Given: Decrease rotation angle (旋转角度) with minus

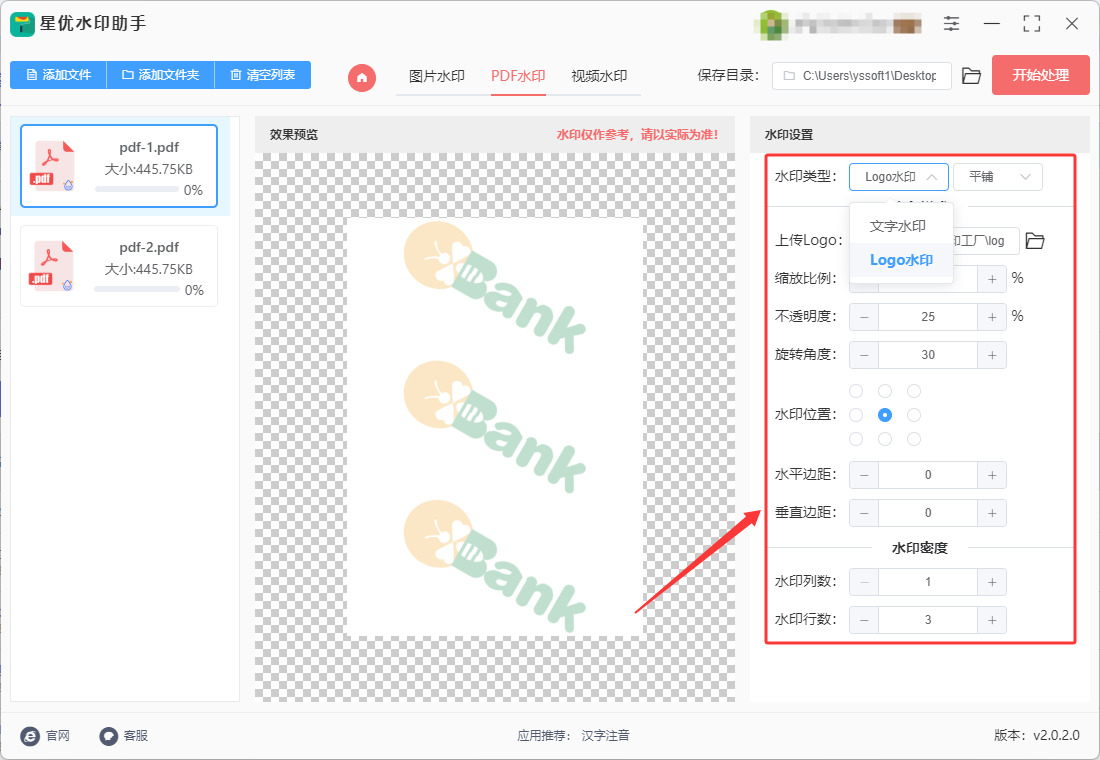Looking at the screenshot, I should (x=864, y=355).
